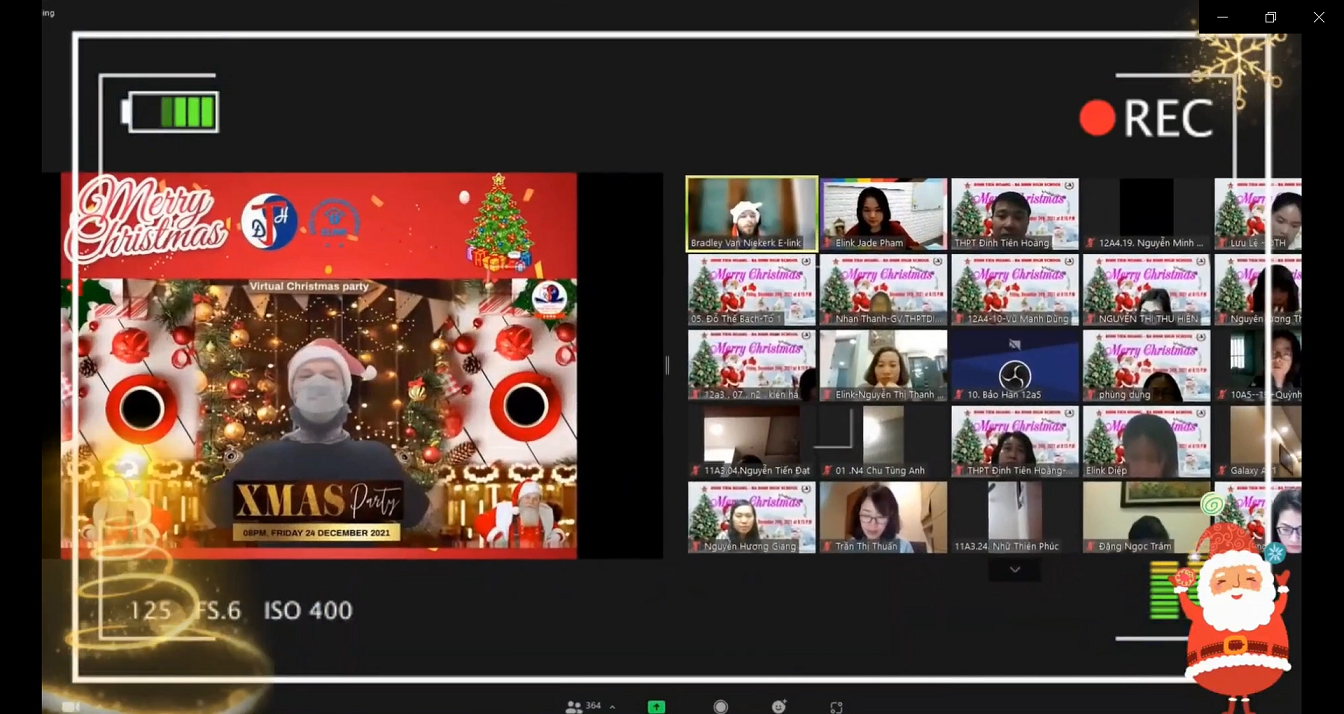Toggle the meeting Record button

tap(720, 706)
